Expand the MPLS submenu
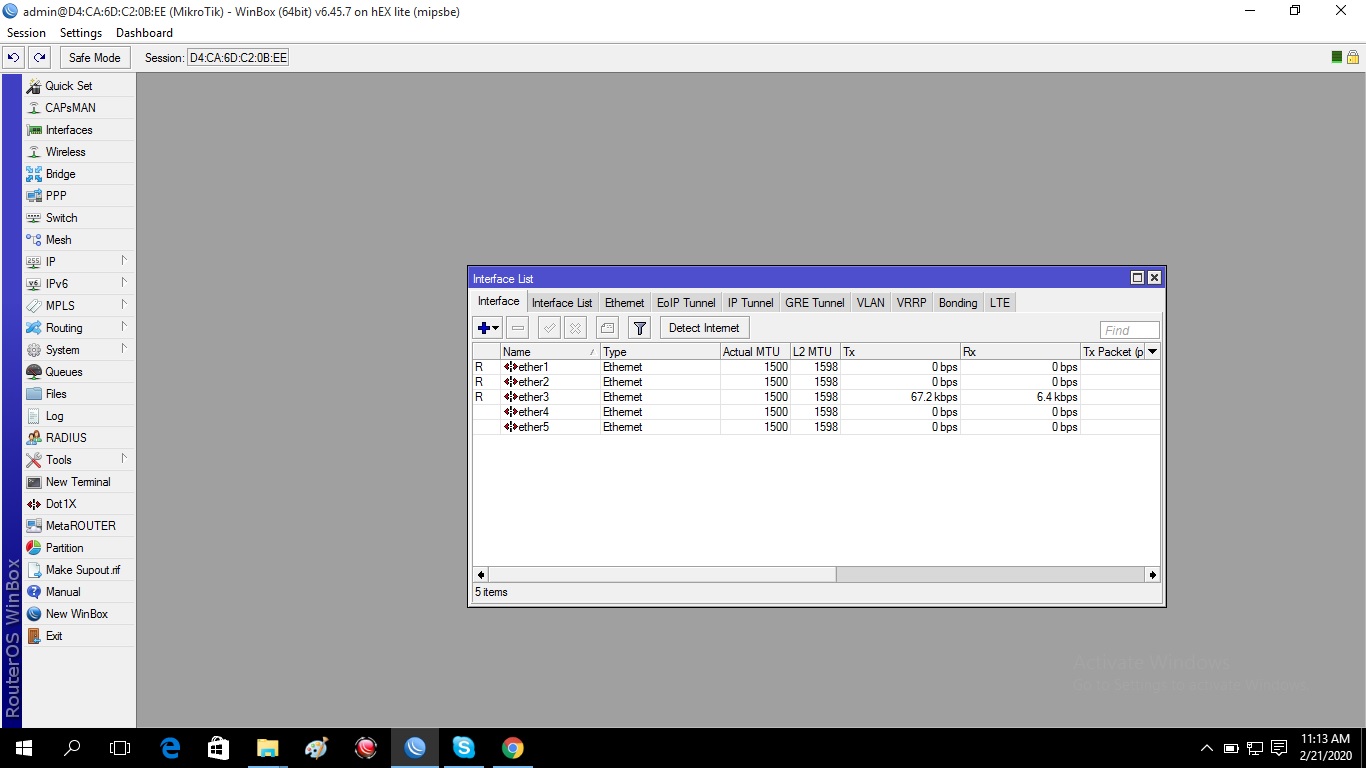Image resolution: width=1366 pixels, height=768 pixels. [x=78, y=306]
